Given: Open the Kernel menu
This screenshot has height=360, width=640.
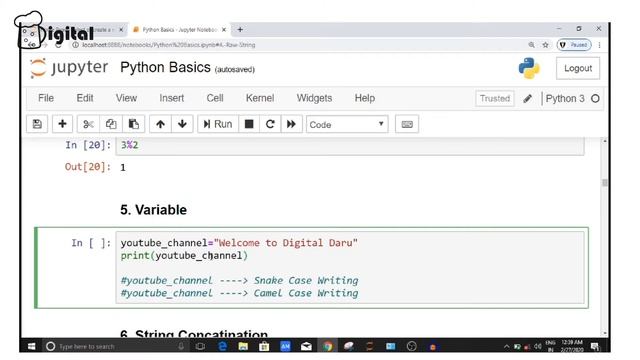Looking at the screenshot, I should tap(260, 98).
